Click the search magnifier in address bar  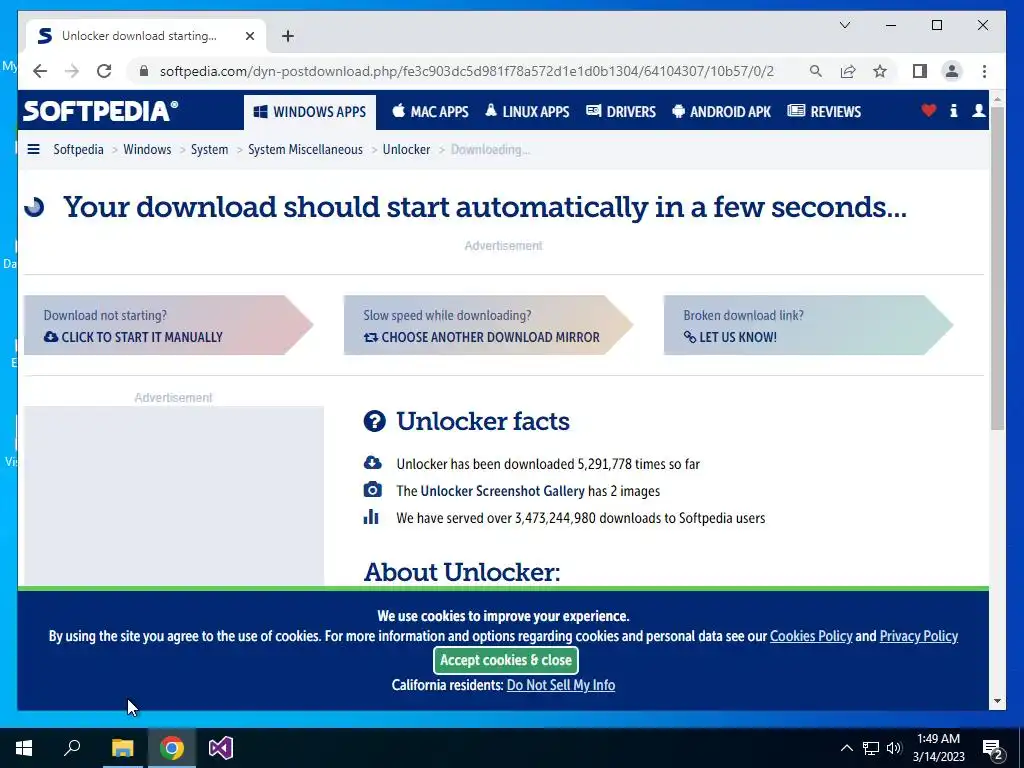pos(816,71)
